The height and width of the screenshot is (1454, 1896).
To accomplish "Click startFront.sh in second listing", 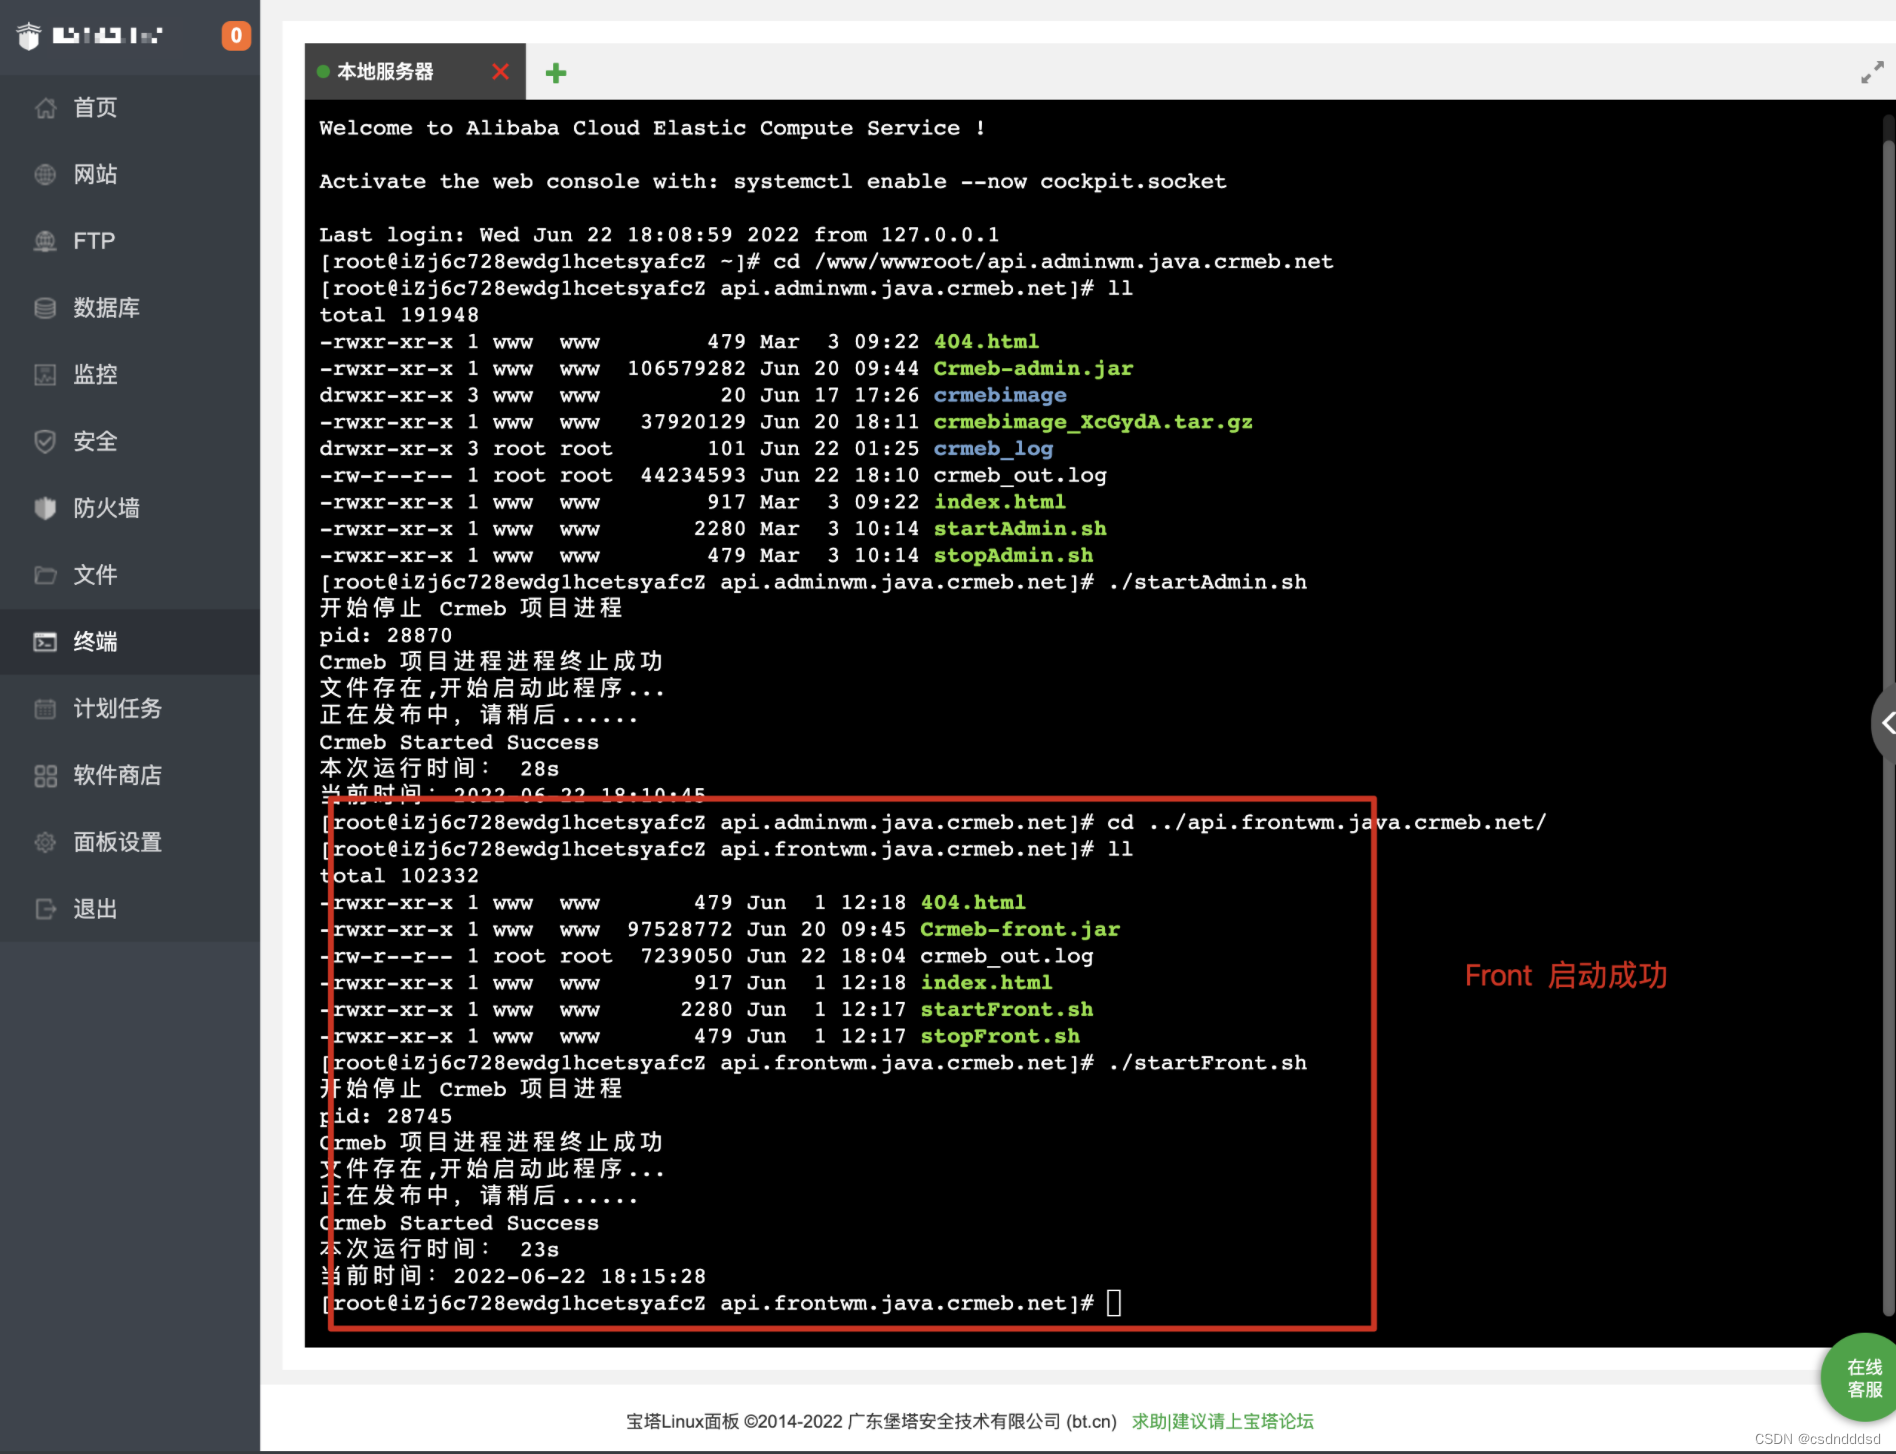I will coord(1007,1009).
